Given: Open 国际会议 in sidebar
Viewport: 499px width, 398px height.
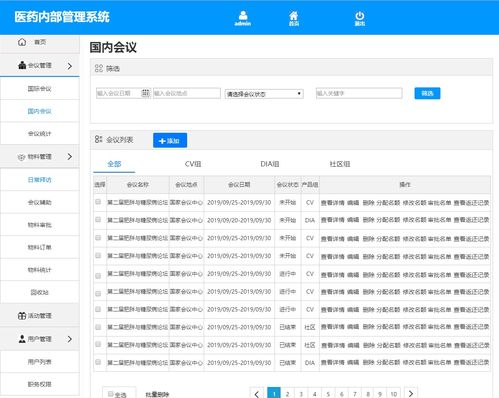Looking at the screenshot, I should pyautogui.click(x=40, y=88).
